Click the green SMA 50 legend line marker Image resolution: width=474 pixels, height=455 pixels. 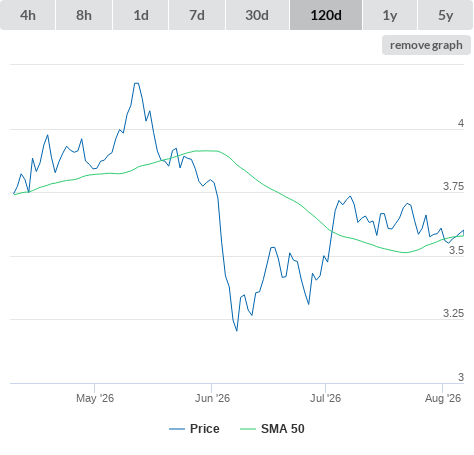pos(248,429)
